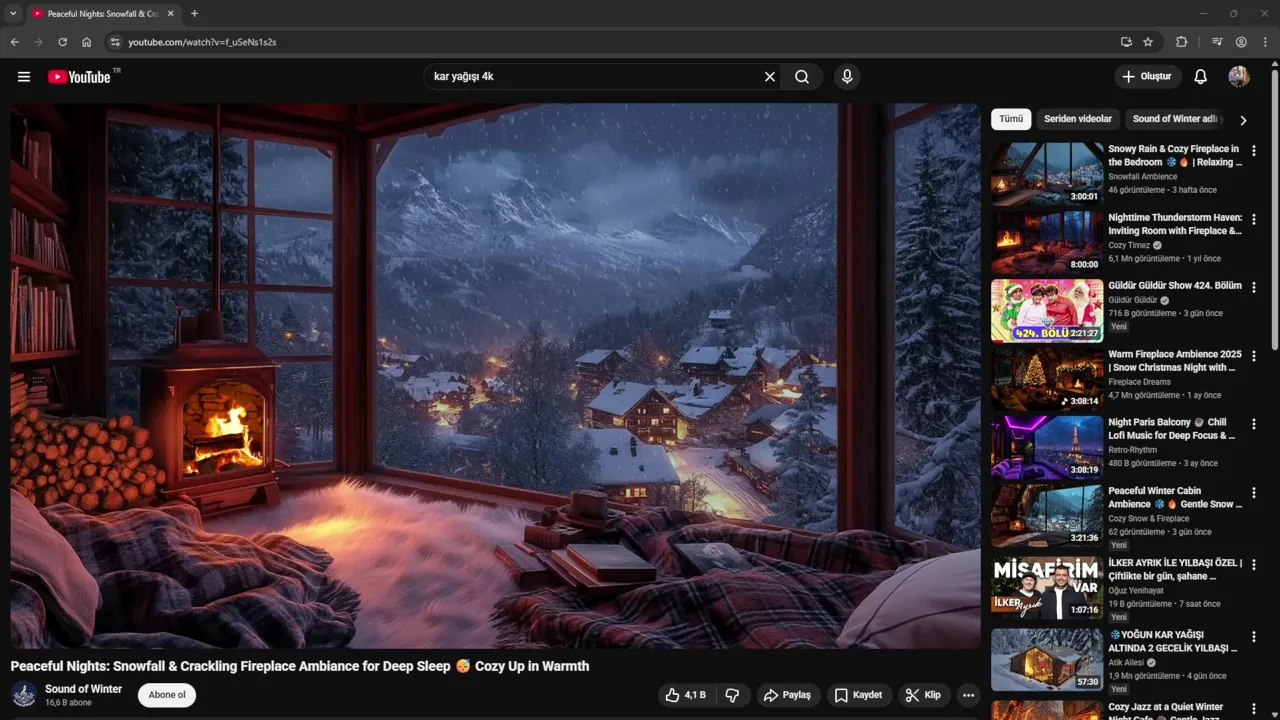Screen dimensions: 1280x720
Task: Open options for Warm Fireplace Ambience 2025
Action: [1254, 355]
